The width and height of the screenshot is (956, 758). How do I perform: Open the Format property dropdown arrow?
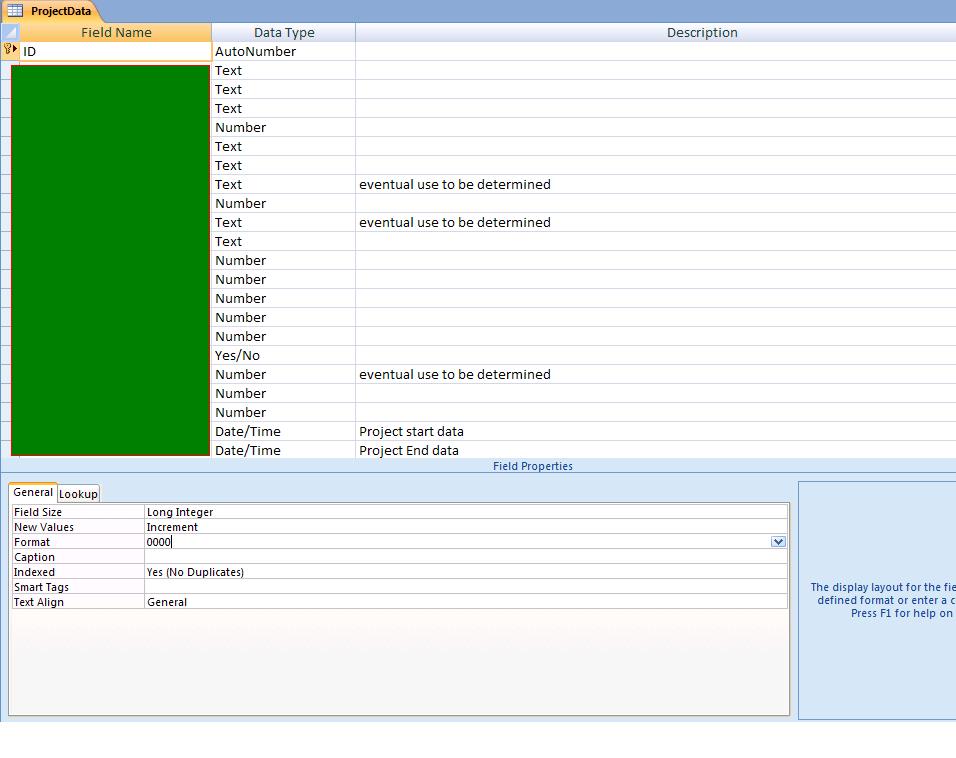pyautogui.click(x=778, y=542)
